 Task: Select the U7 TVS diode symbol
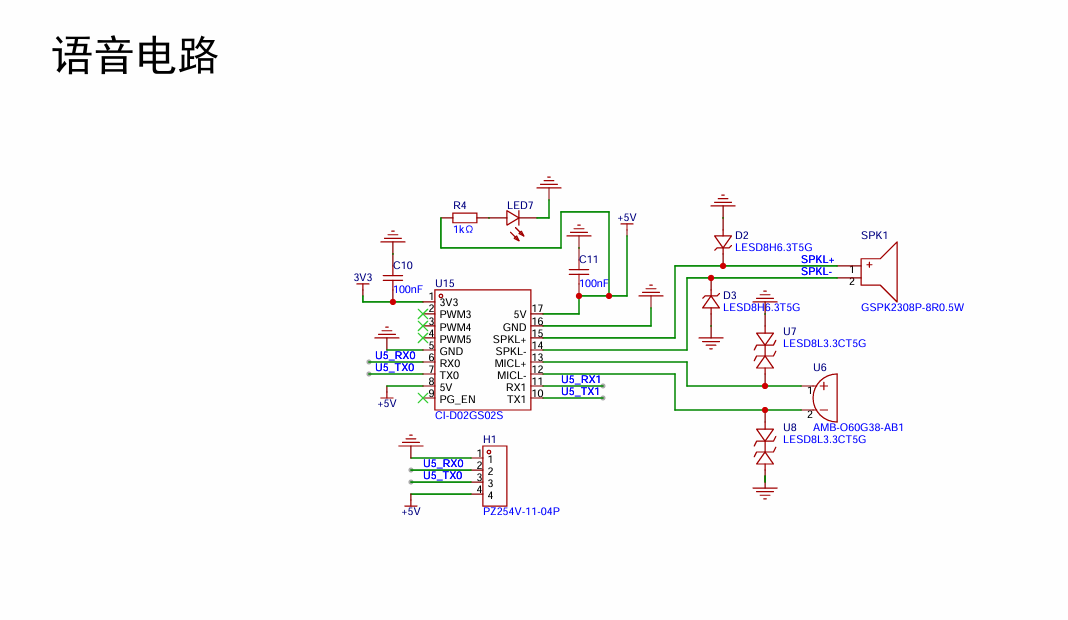pyautogui.click(x=765, y=350)
